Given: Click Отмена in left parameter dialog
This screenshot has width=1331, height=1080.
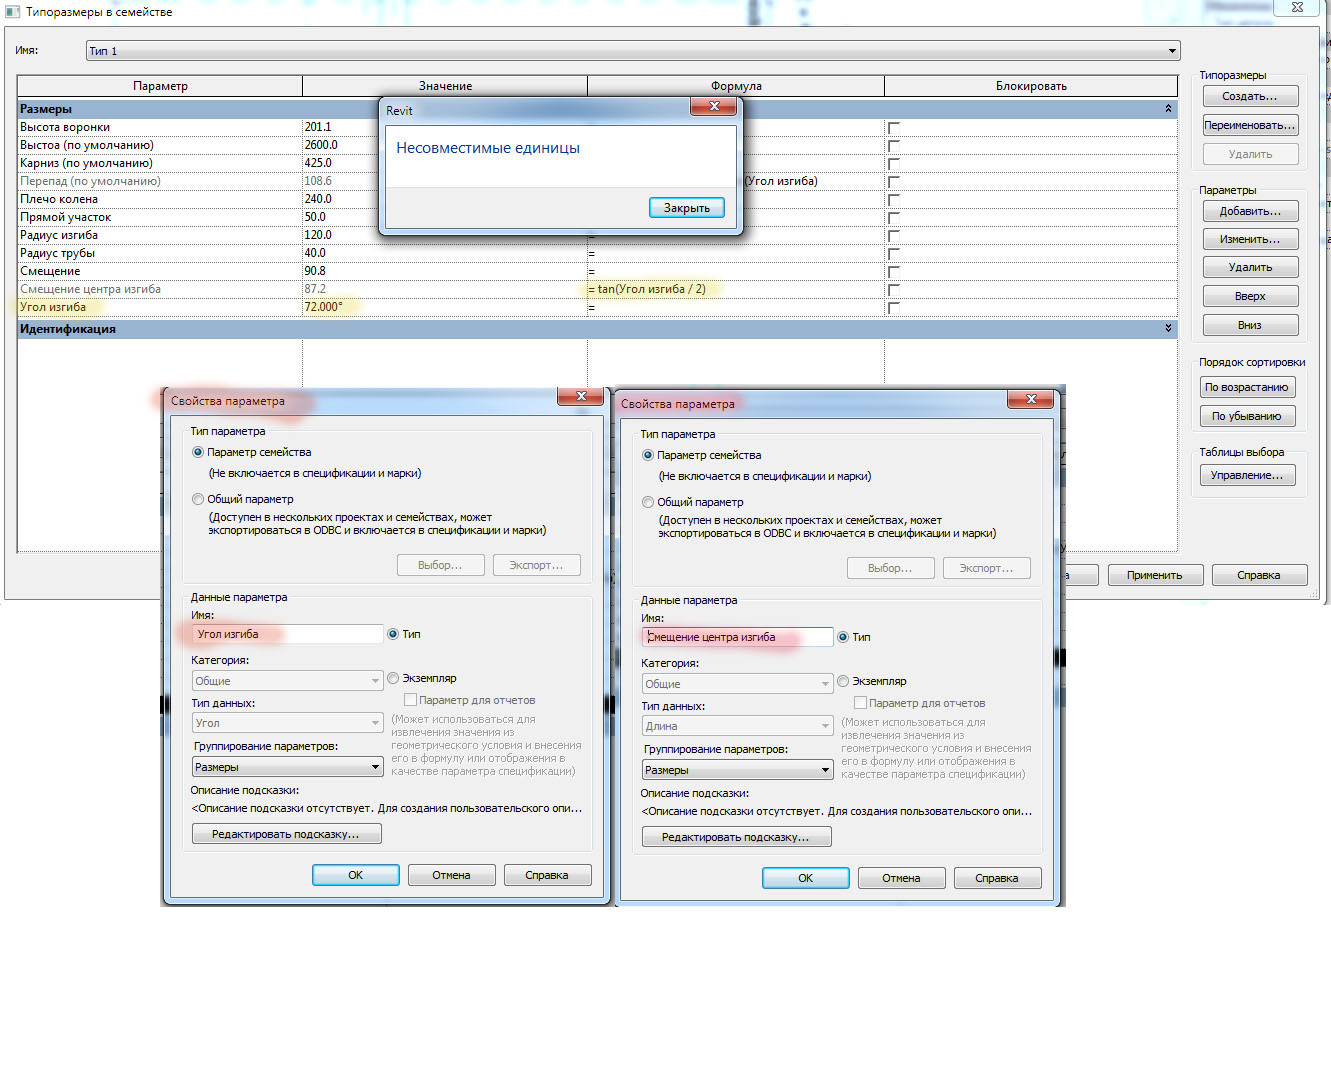Looking at the screenshot, I should (451, 875).
